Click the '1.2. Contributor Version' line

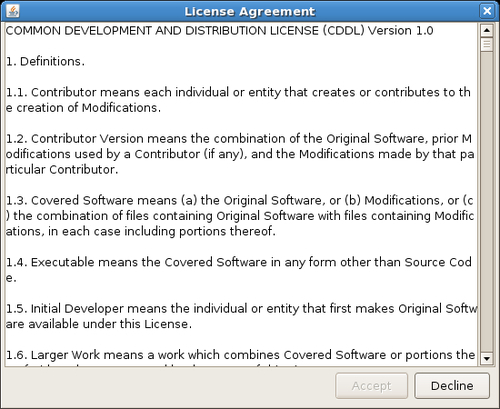[239, 138]
